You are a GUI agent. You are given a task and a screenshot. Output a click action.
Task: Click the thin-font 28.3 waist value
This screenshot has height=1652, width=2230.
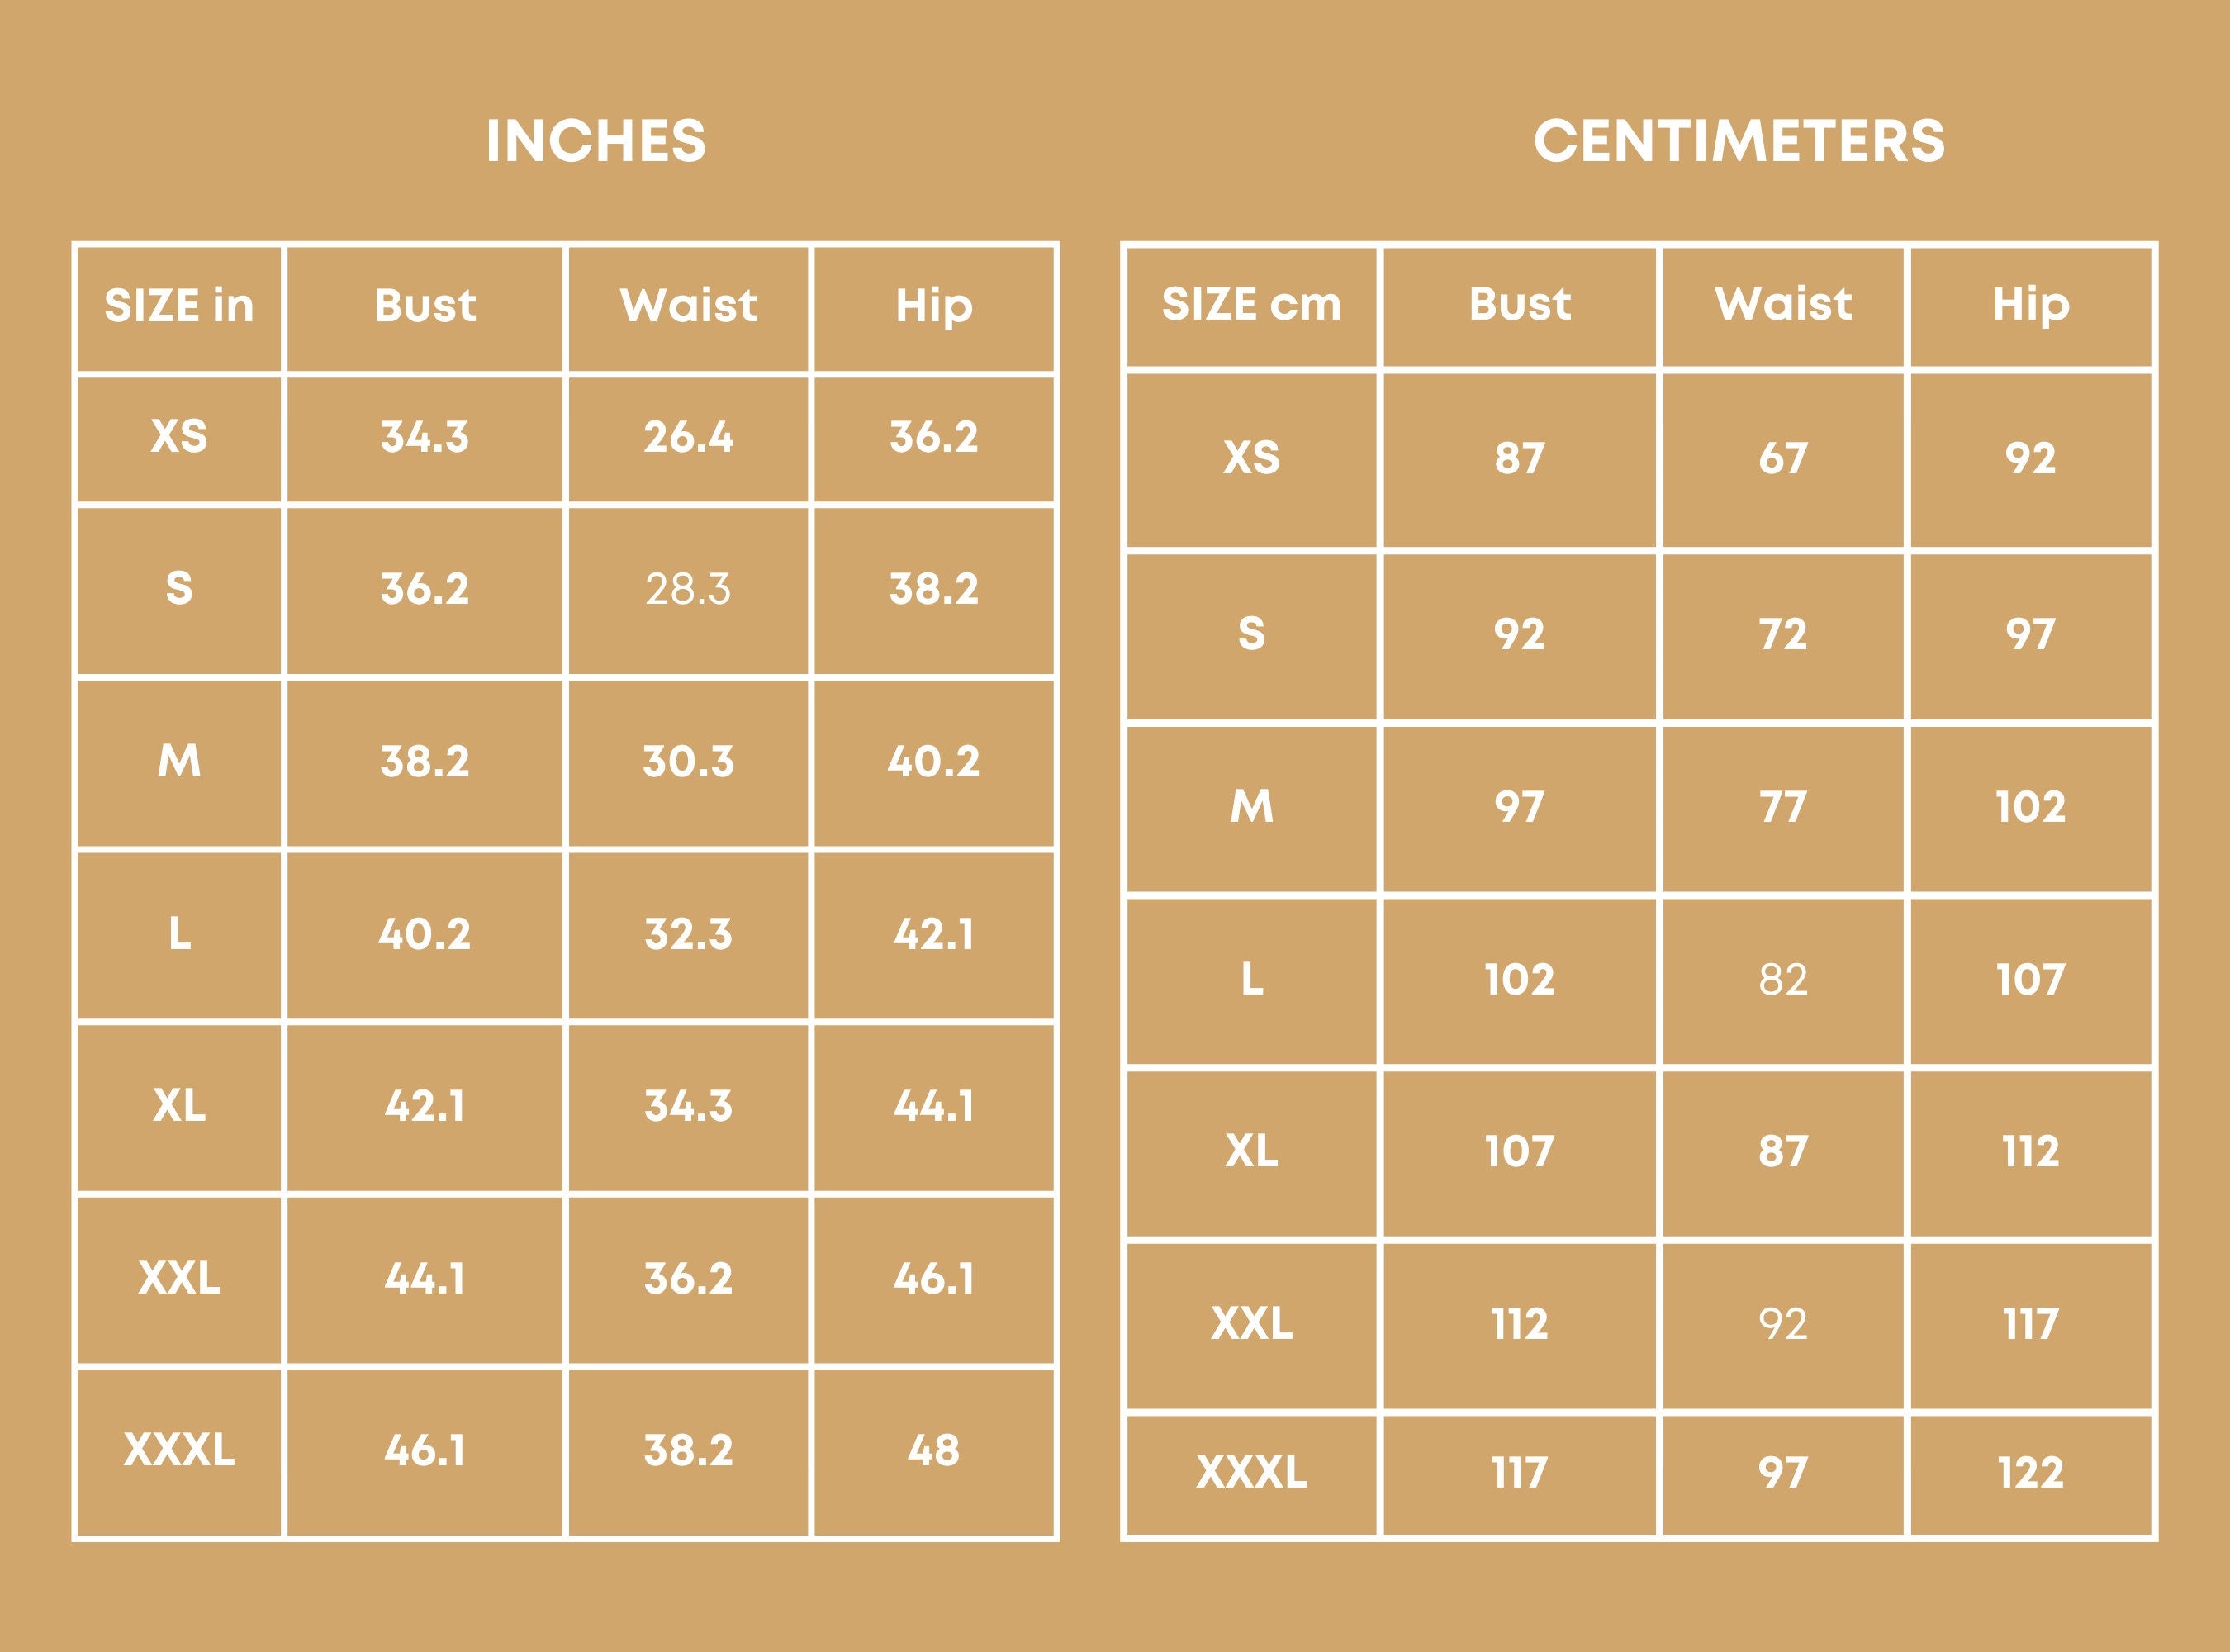pos(688,589)
